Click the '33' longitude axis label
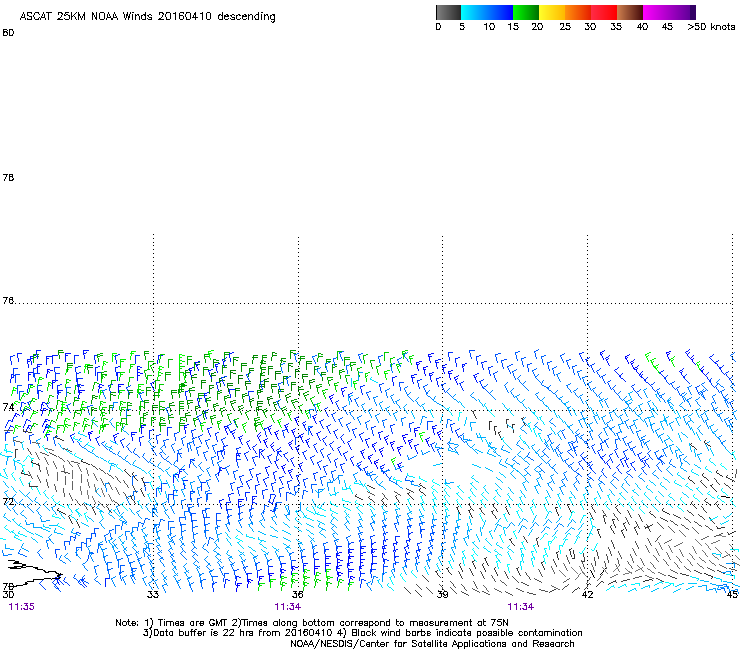This screenshot has width=740, height=650. click(x=152, y=594)
